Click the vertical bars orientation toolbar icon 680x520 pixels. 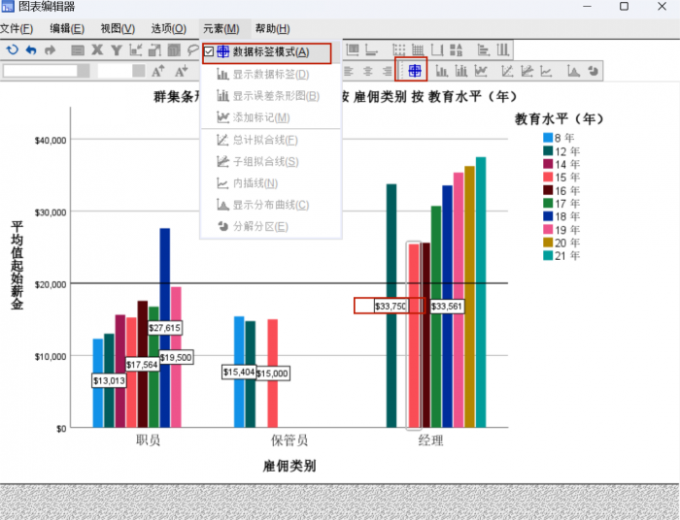point(503,50)
